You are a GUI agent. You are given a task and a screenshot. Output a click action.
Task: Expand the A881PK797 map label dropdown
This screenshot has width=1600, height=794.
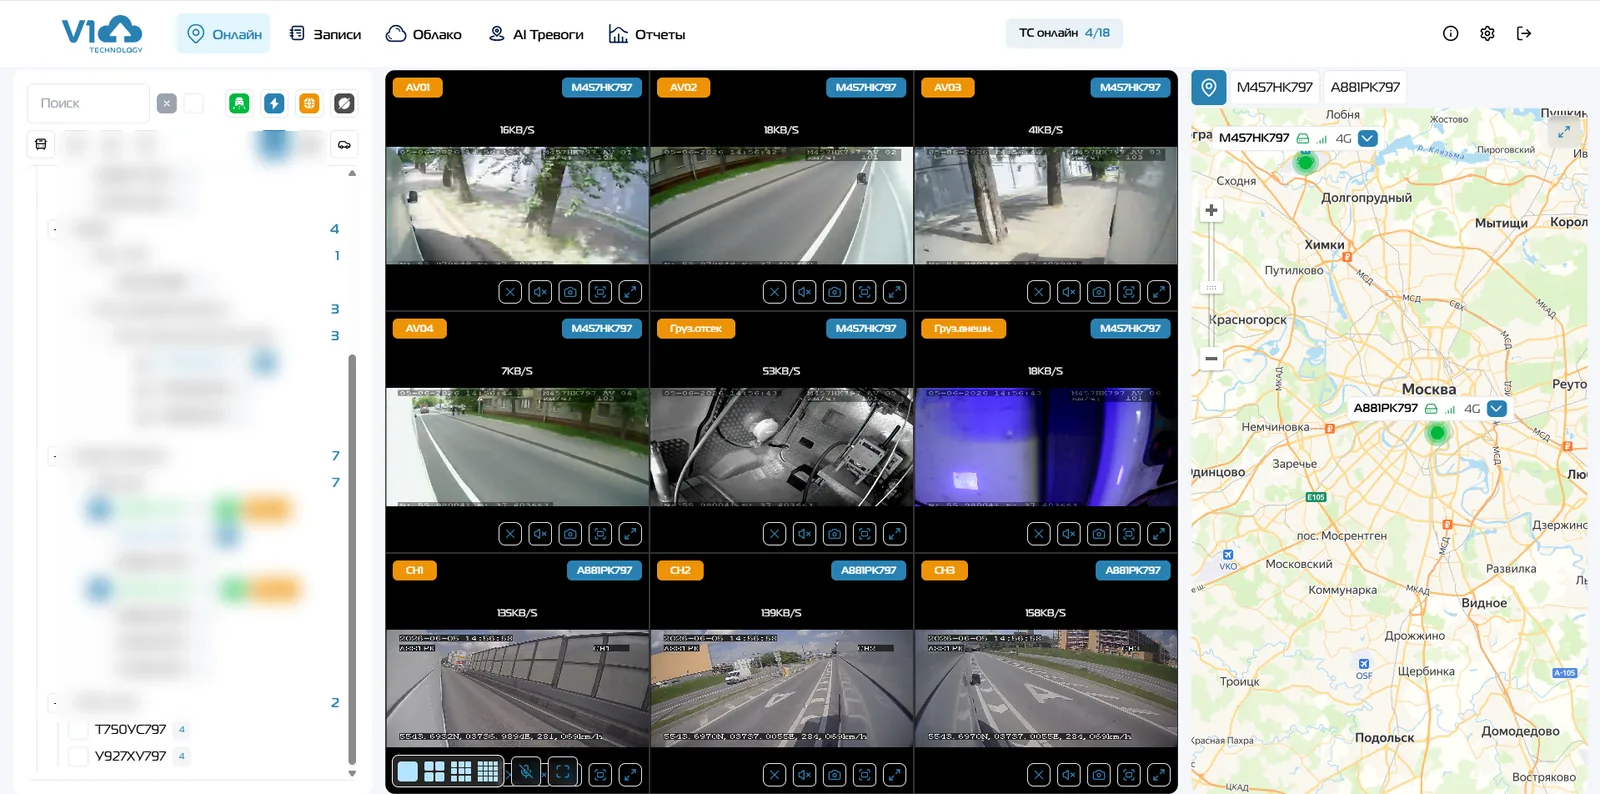1497,408
